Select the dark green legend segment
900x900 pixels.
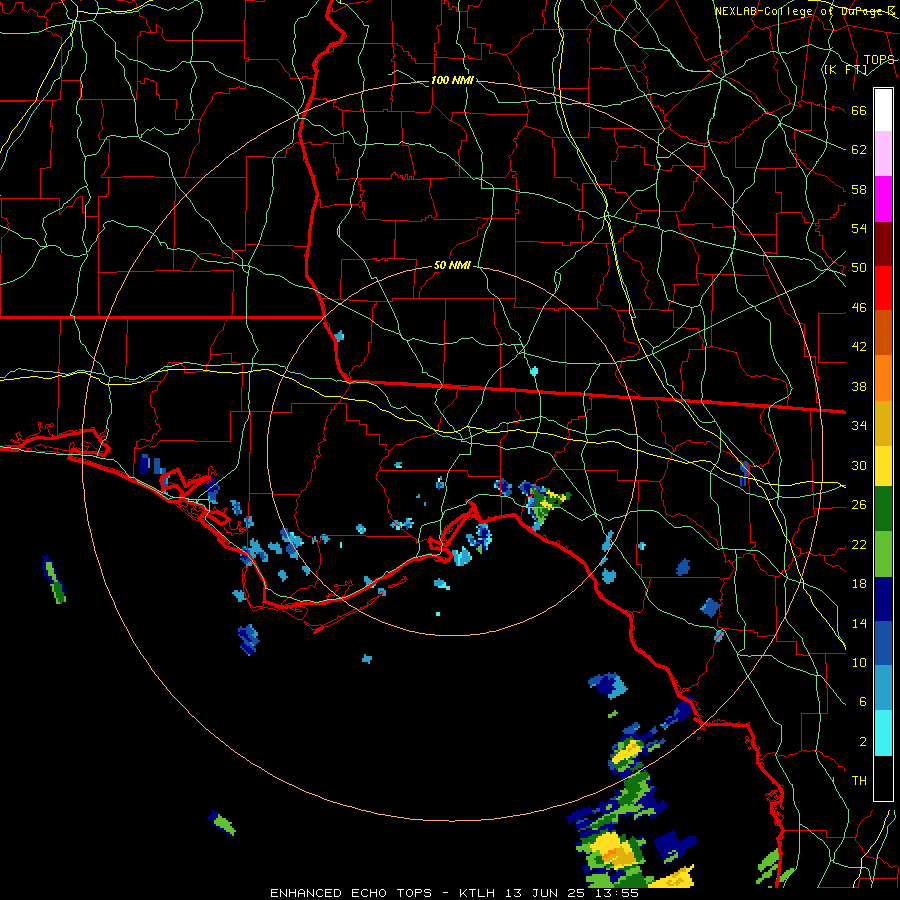(883, 509)
